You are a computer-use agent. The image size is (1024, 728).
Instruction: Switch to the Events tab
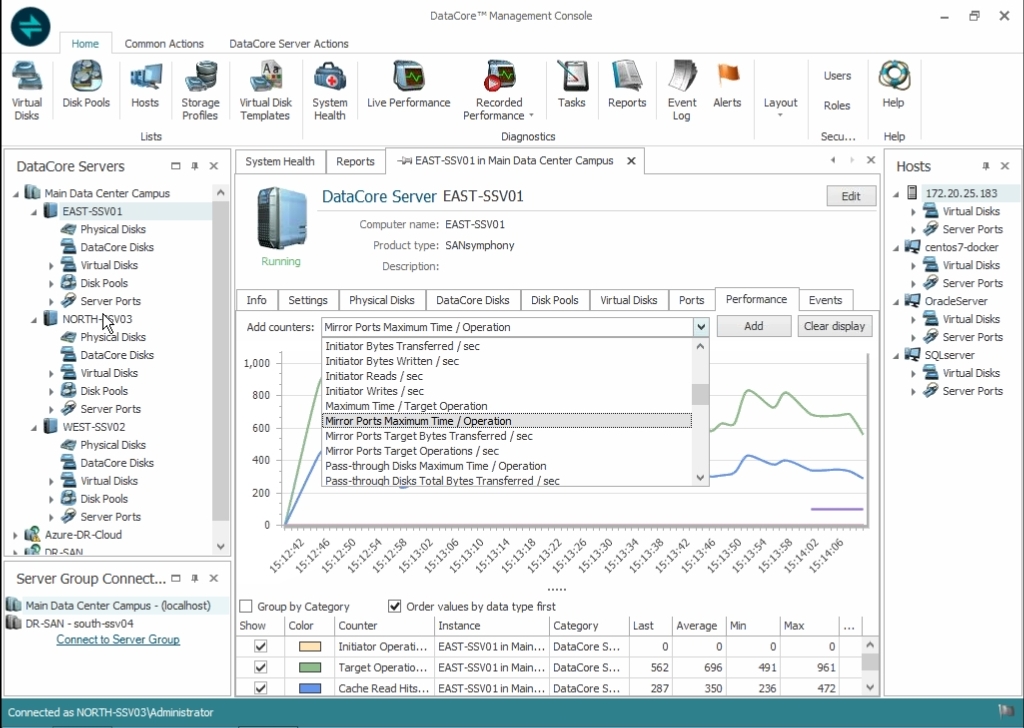pyautogui.click(x=825, y=300)
